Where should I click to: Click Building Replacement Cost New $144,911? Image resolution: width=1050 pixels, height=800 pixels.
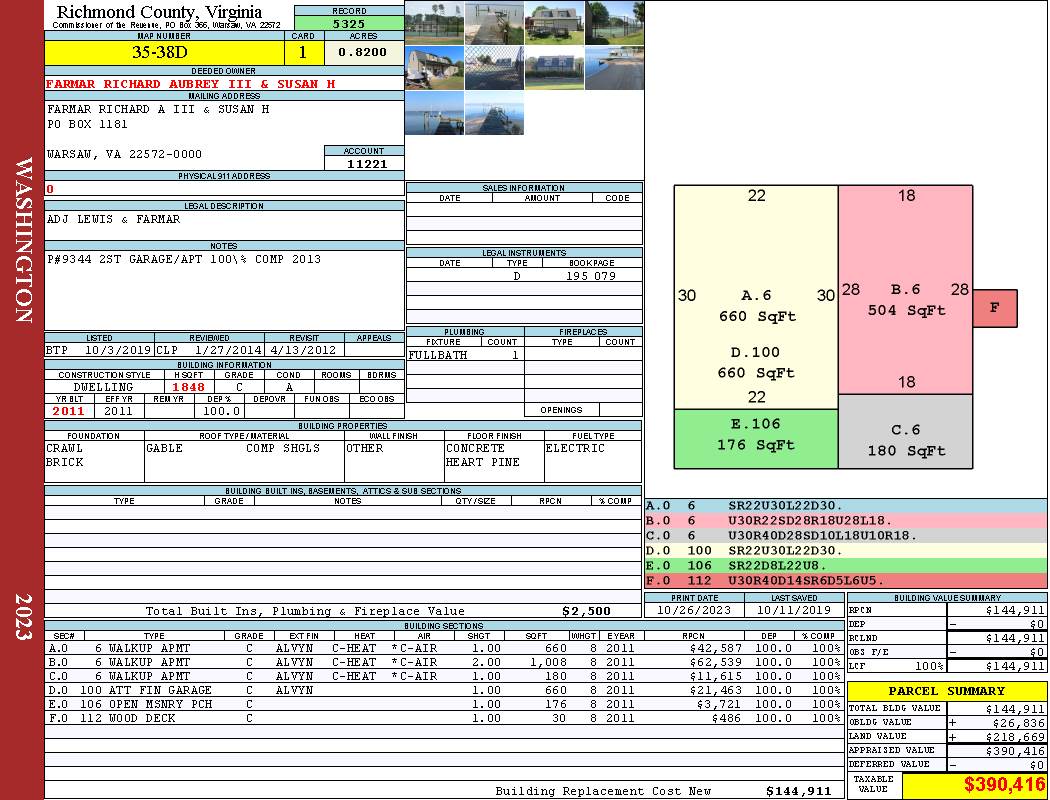click(x=798, y=791)
